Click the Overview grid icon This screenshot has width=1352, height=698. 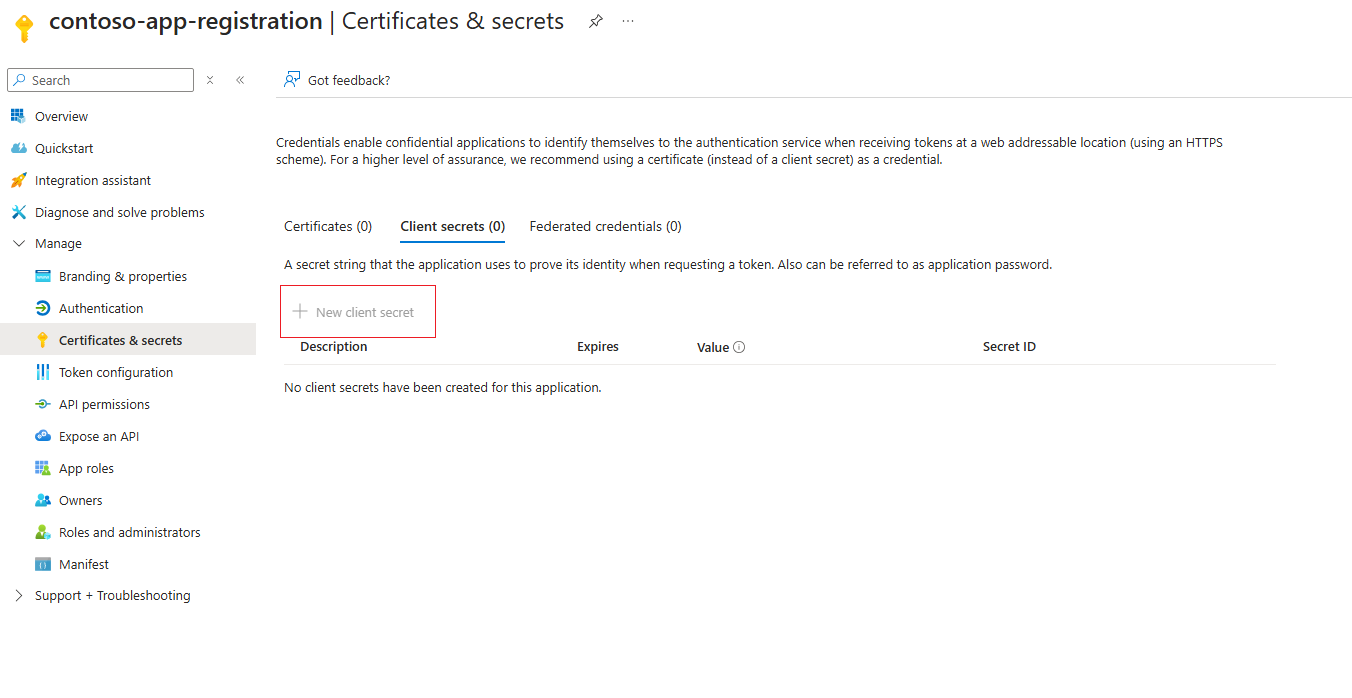pyautogui.click(x=18, y=116)
